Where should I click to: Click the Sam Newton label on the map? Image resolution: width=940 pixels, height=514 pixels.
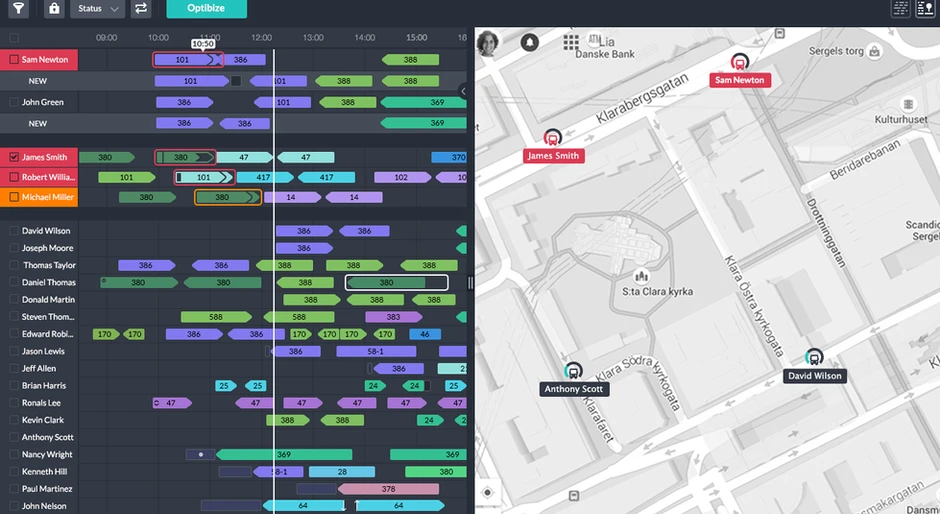click(x=740, y=80)
